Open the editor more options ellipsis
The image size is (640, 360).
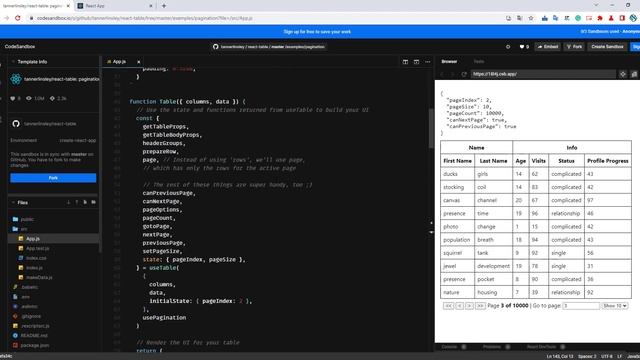point(428,62)
